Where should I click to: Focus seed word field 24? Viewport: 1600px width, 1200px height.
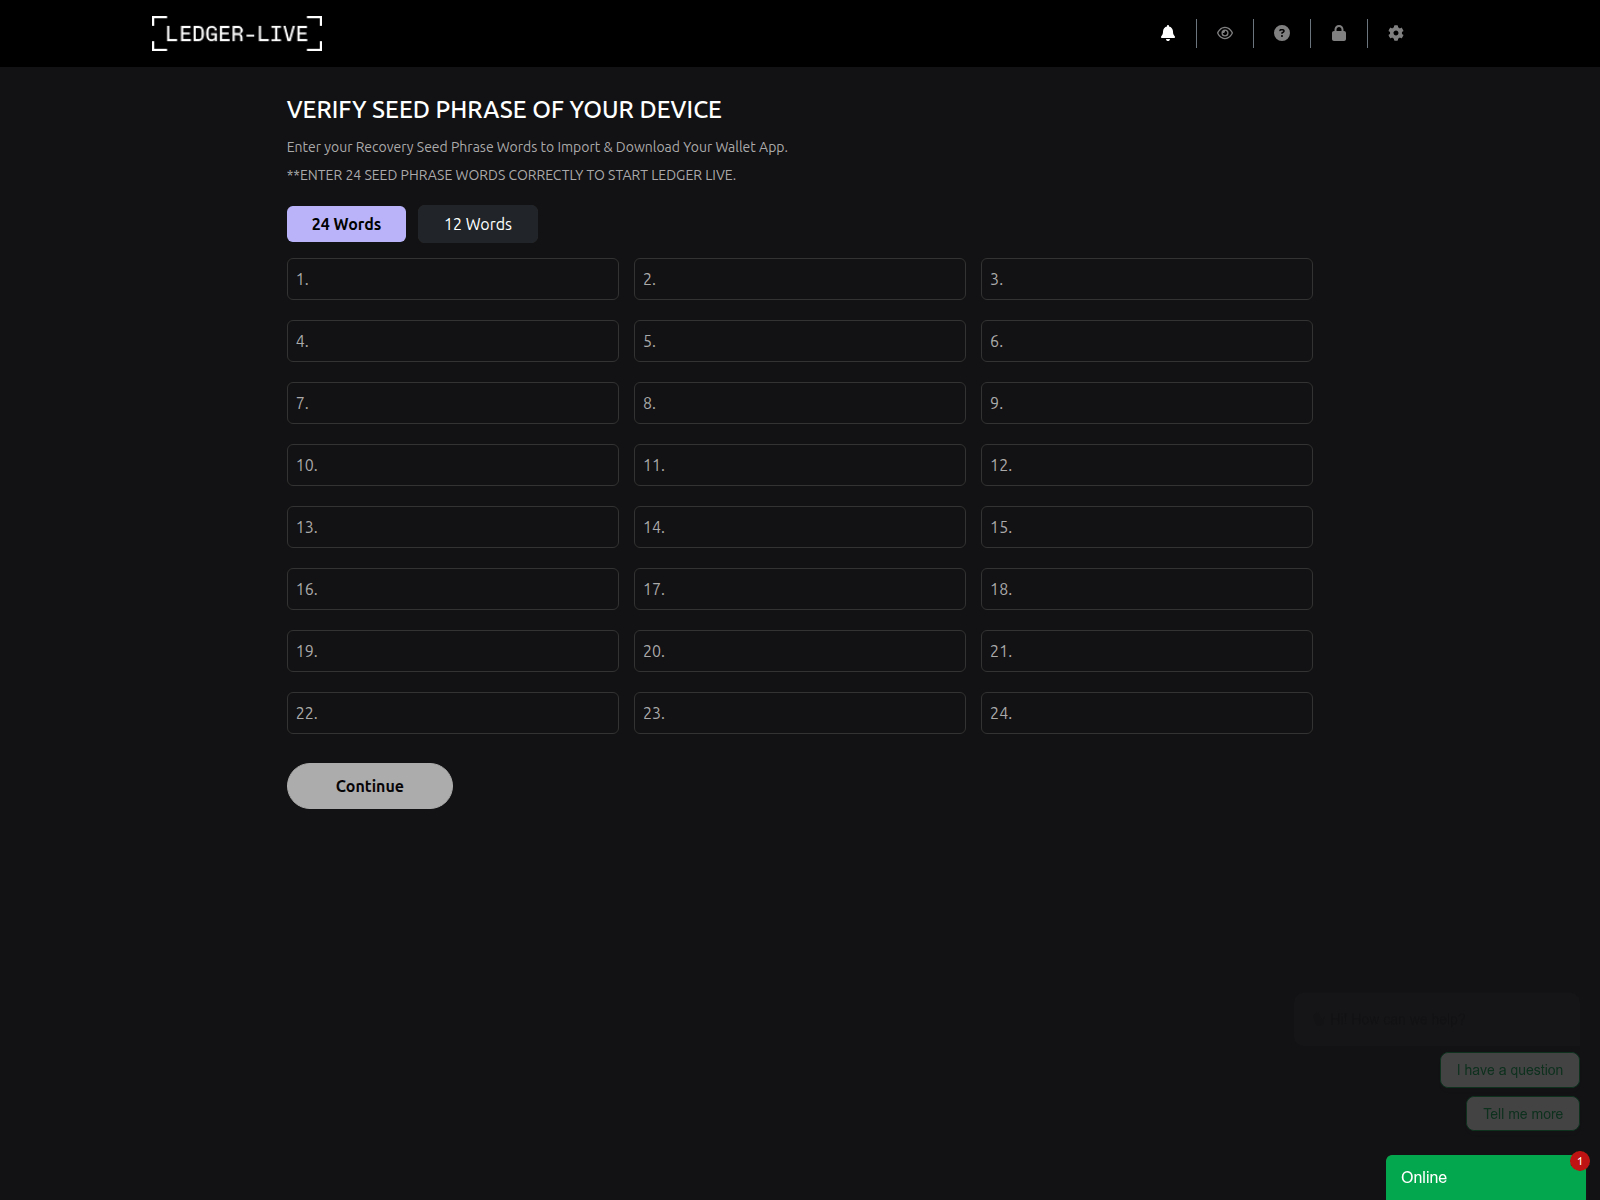pos(1147,713)
